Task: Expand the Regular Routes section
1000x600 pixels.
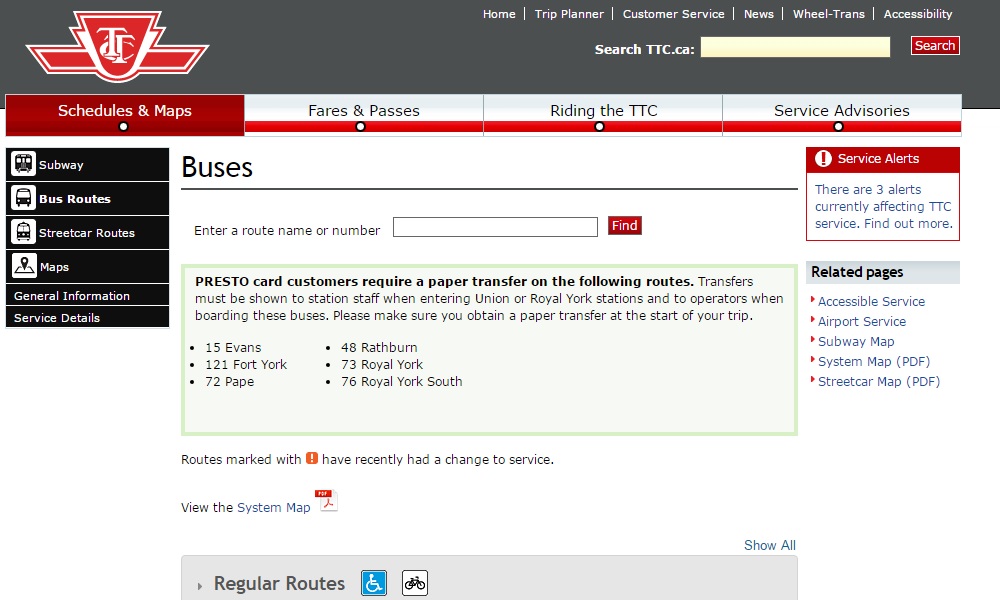Action: tap(278, 584)
